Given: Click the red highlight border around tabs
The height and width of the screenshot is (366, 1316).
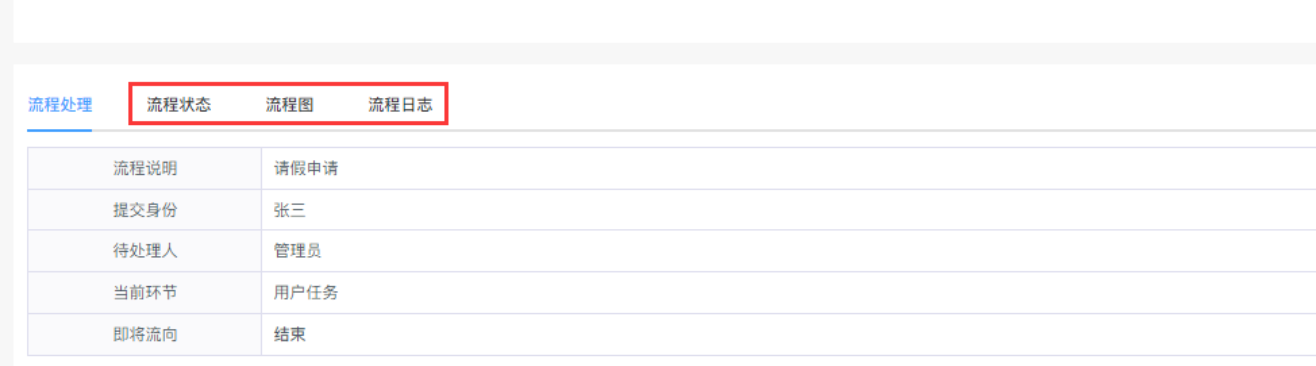Looking at the screenshot, I should (288, 85).
